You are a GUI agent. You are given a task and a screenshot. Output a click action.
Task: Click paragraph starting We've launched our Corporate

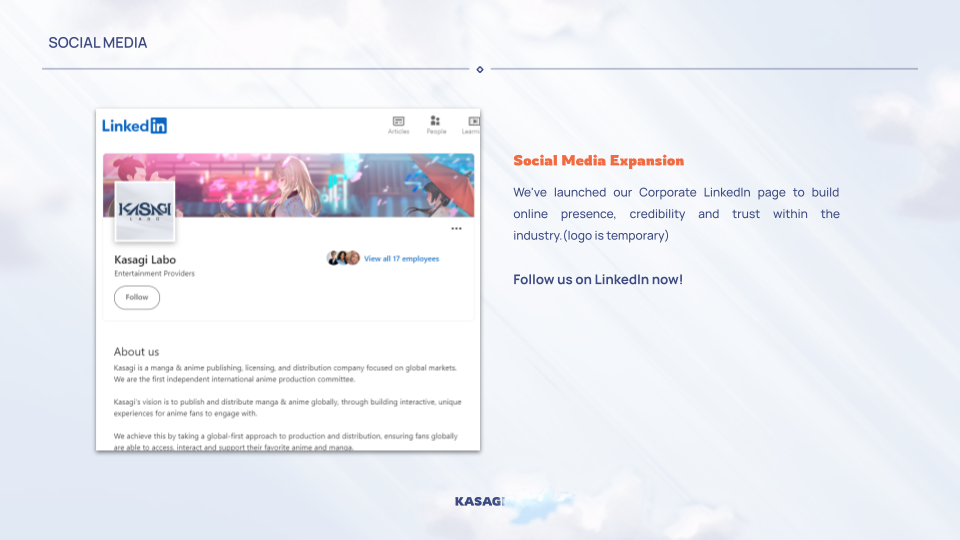(x=676, y=214)
